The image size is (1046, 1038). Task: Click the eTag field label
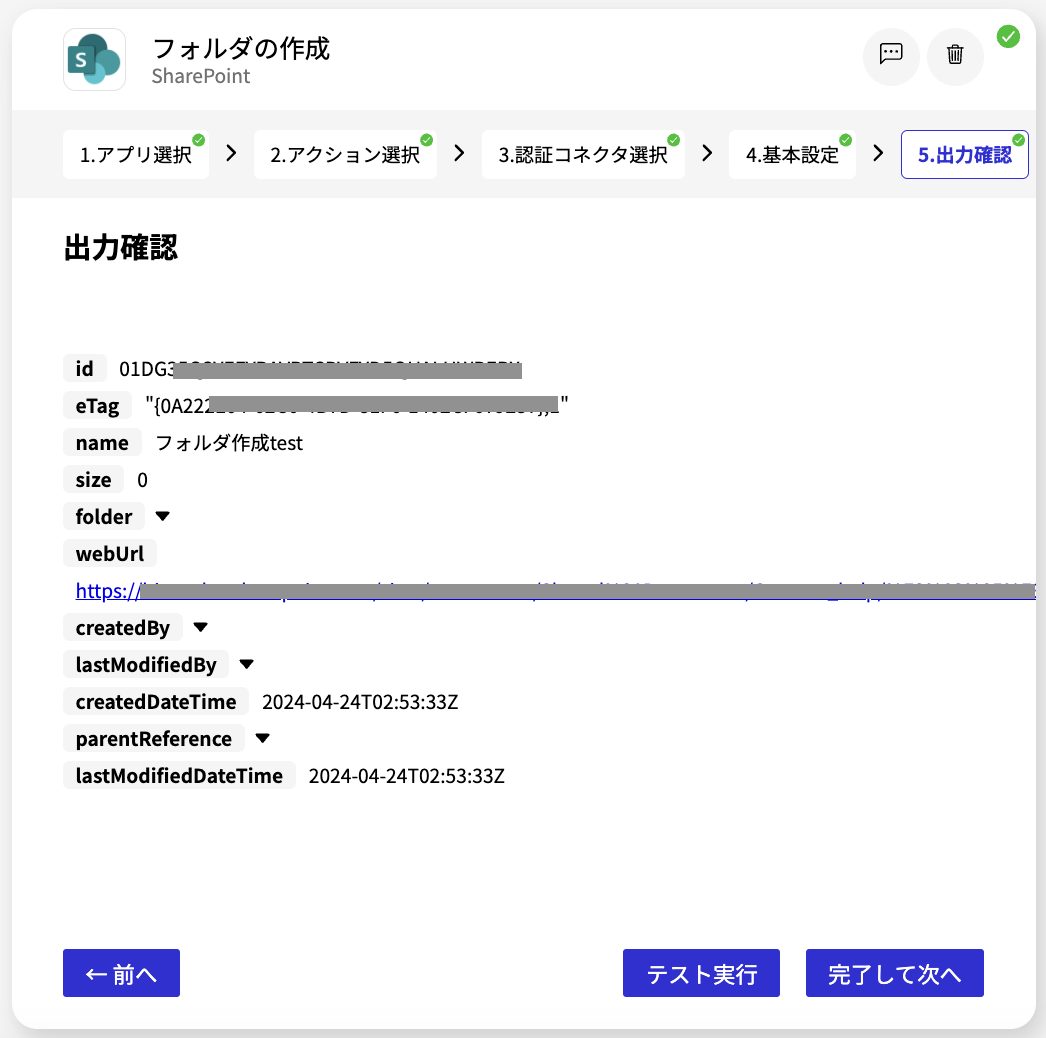pyautogui.click(x=97, y=406)
